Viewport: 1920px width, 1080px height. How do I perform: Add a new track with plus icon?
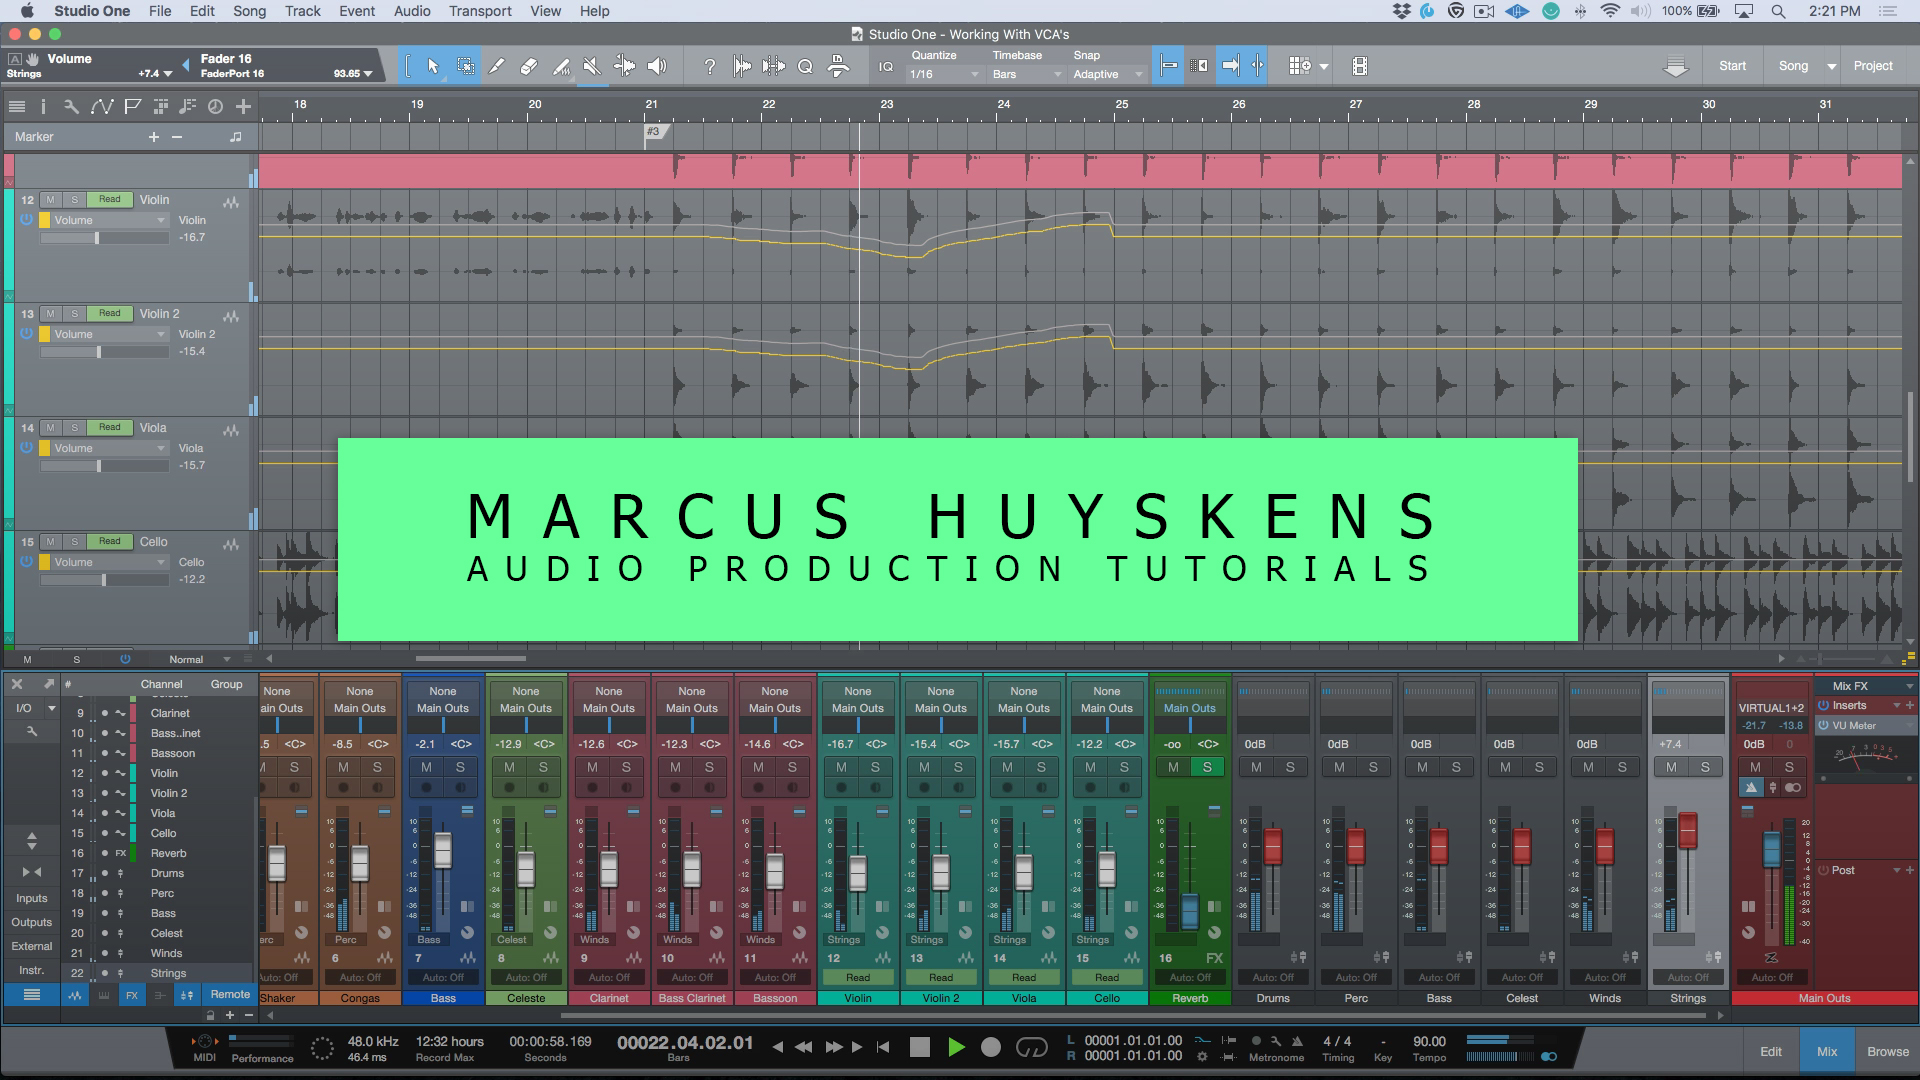point(243,106)
